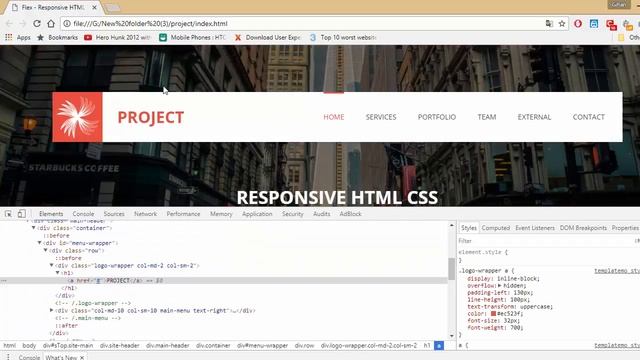Collapse the div class container node
This screenshot has width=640, height=360.
[34, 228]
